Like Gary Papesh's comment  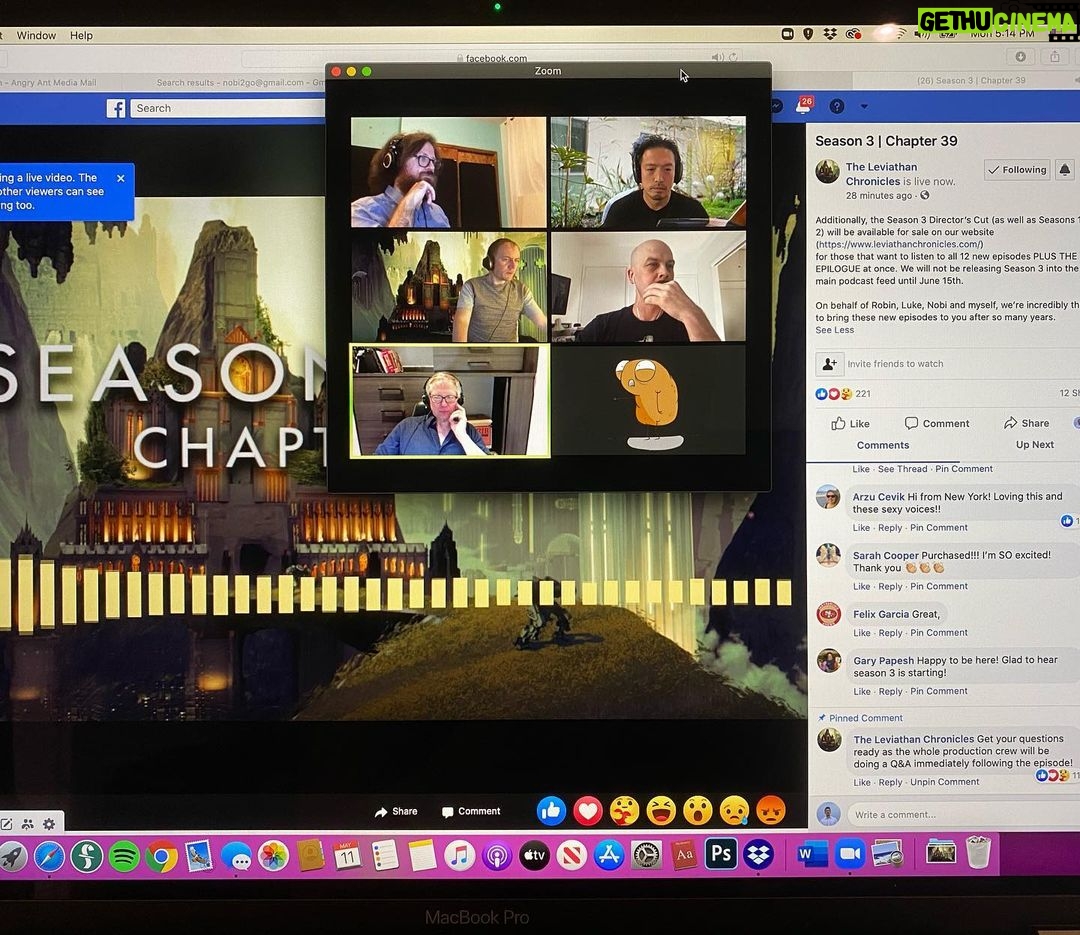(862, 691)
